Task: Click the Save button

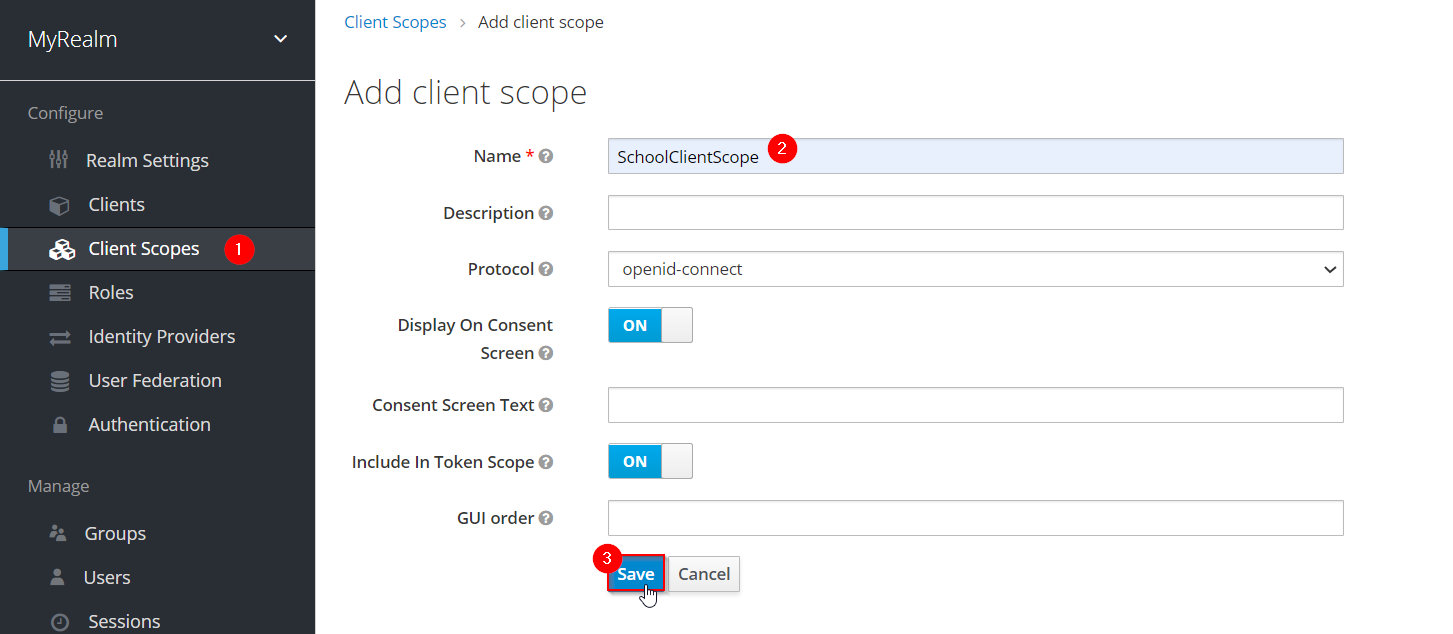Action: tap(636, 574)
